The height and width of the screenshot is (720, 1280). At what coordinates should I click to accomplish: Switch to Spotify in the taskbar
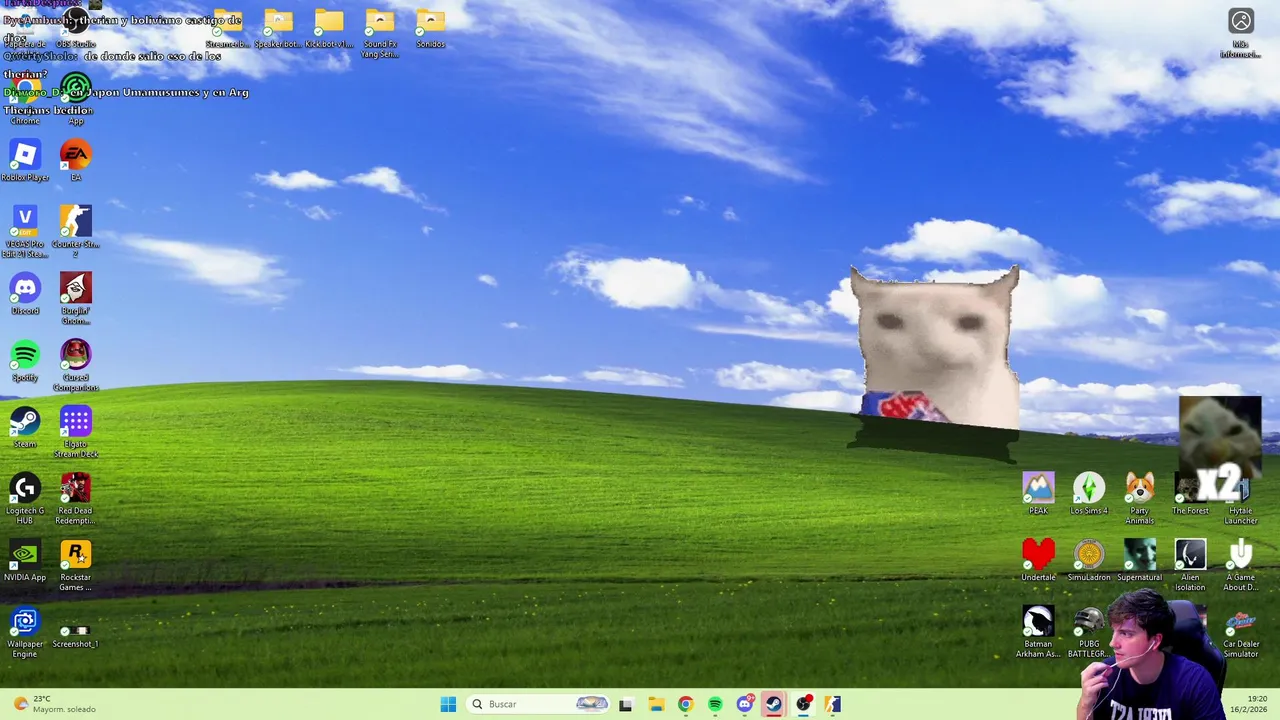click(715, 704)
